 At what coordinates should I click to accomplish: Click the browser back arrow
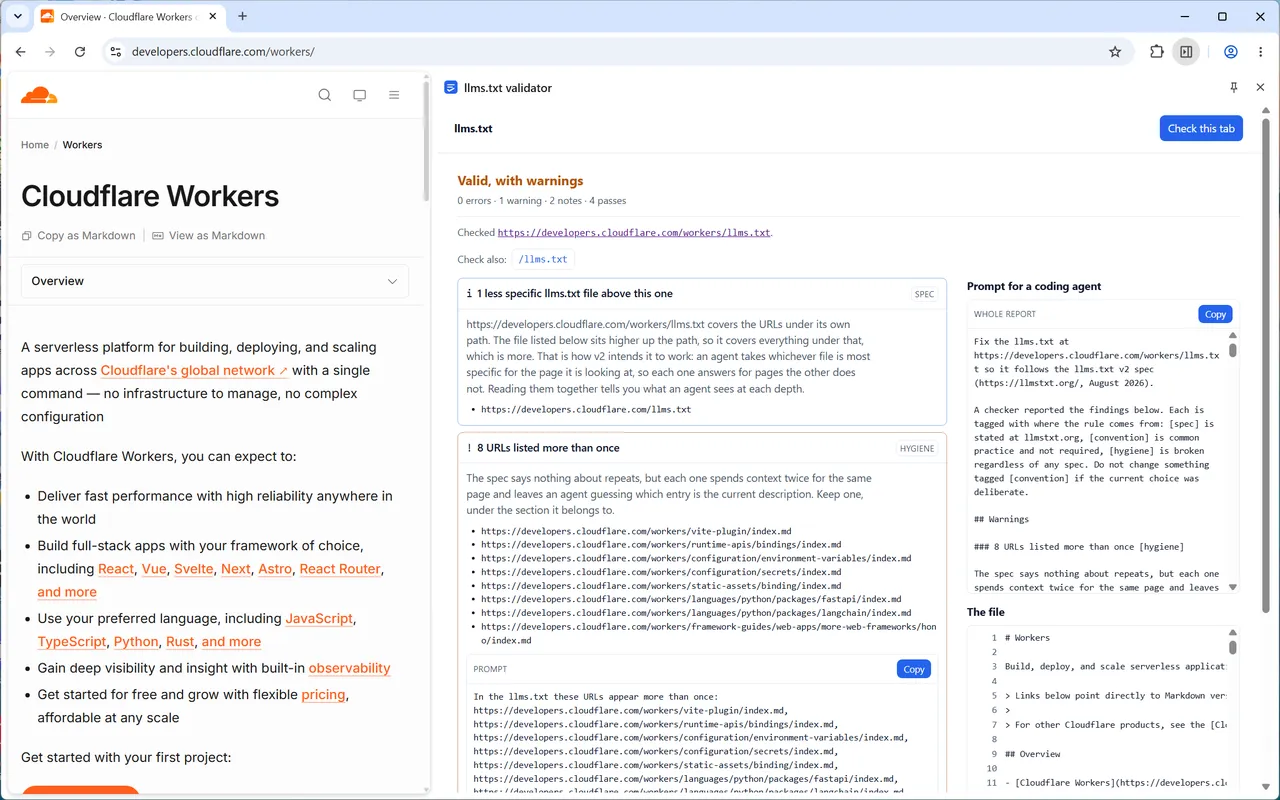(x=21, y=52)
